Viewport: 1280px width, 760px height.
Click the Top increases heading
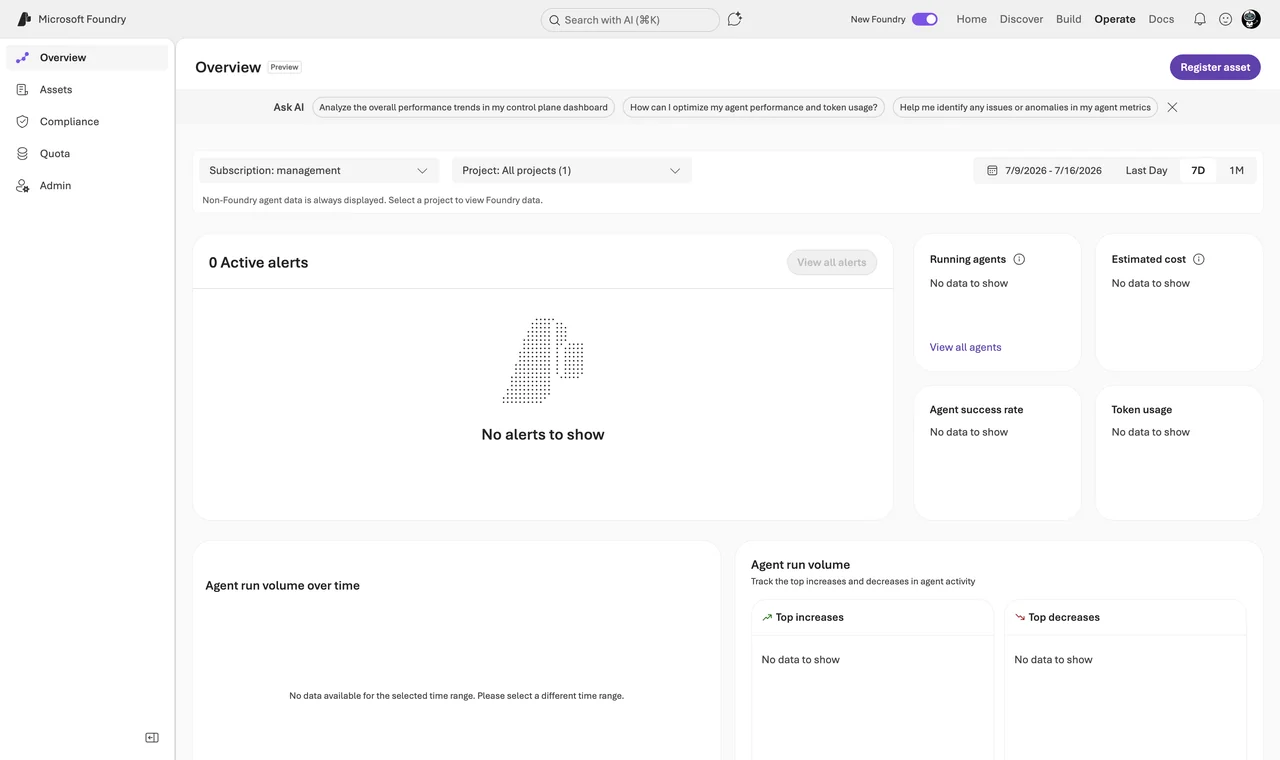tap(809, 617)
